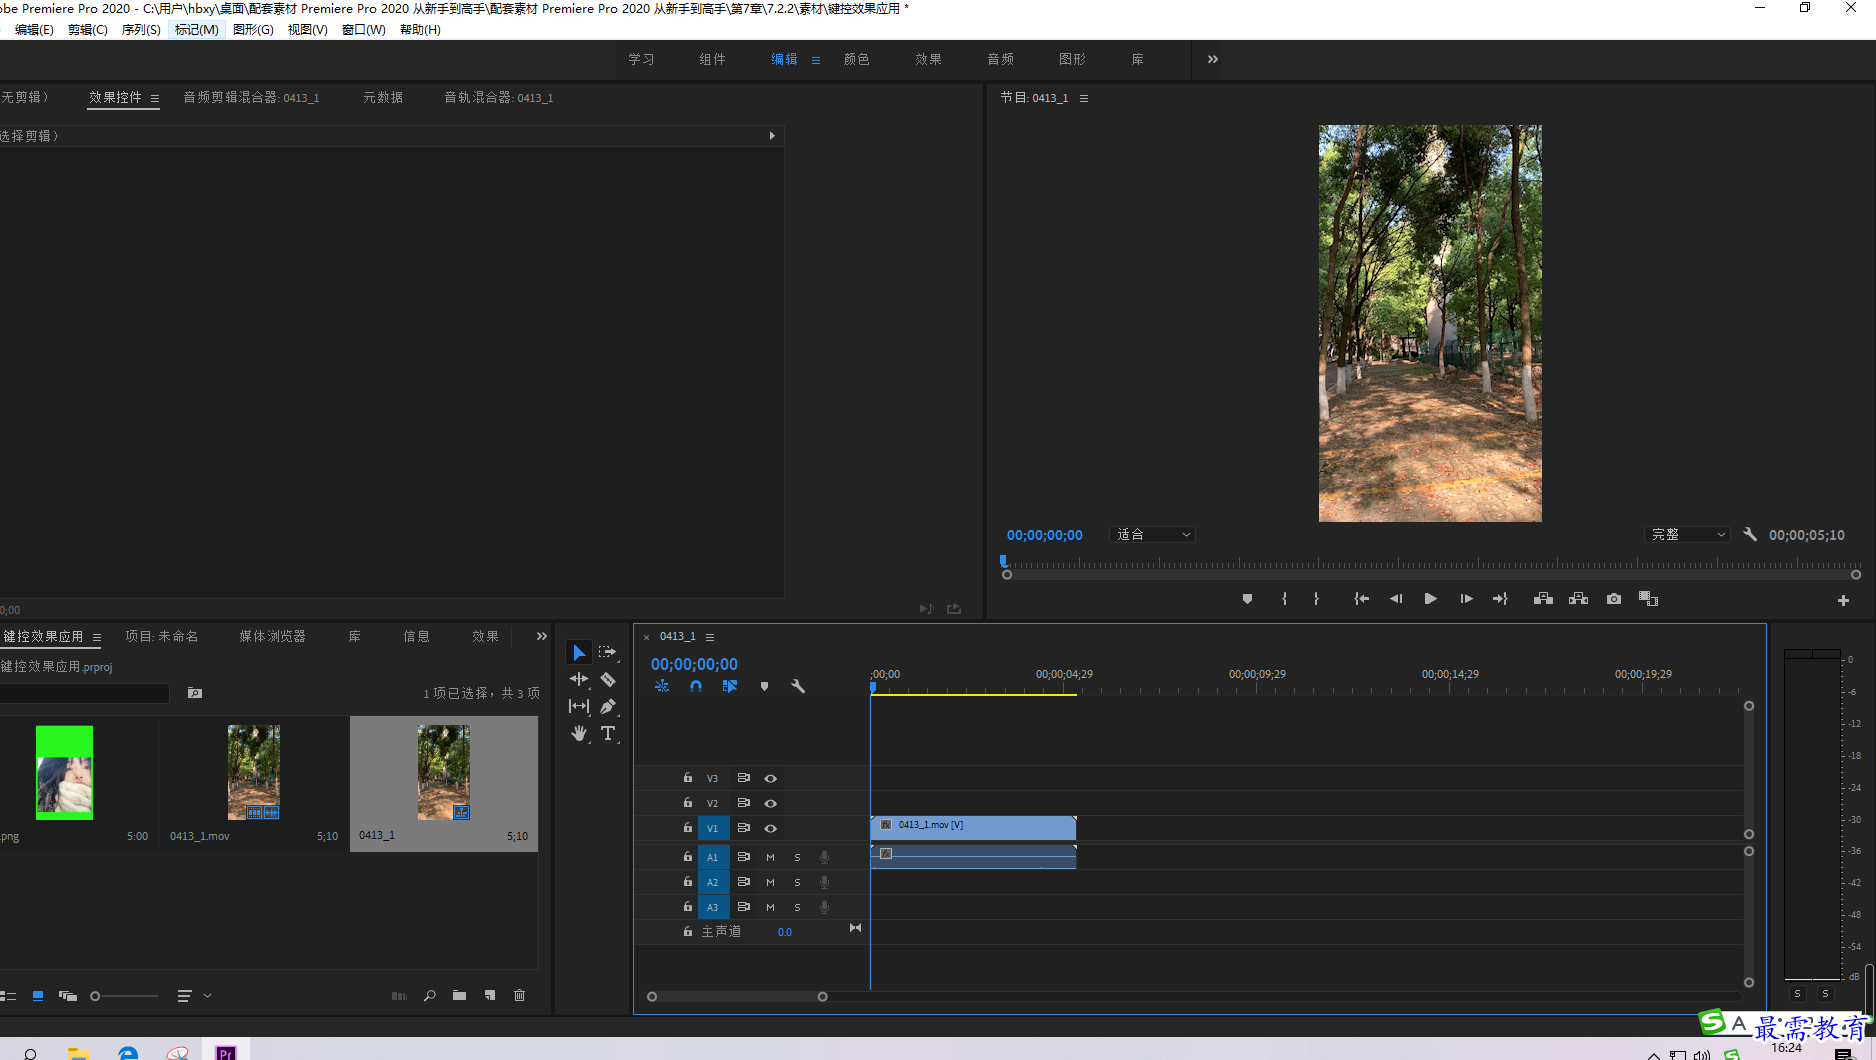Select the 0413_1.mov [V] clip on V1
Screen dimensions: 1876x1060
pos(973,827)
